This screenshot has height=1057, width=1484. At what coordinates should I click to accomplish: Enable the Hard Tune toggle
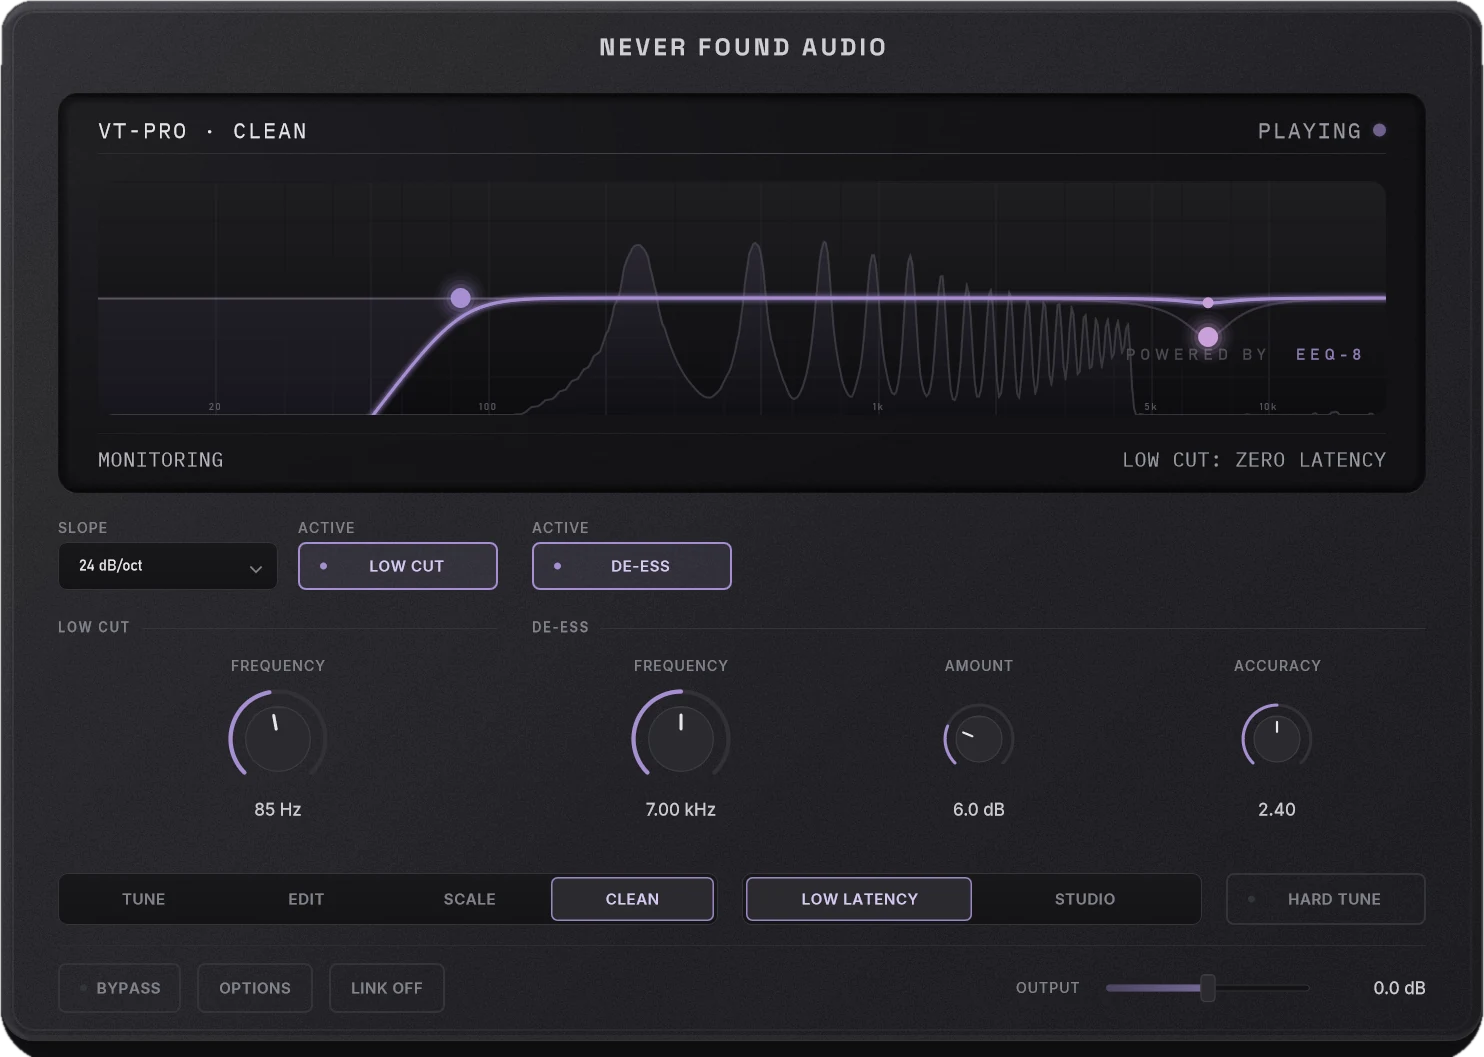[1326, 899]
